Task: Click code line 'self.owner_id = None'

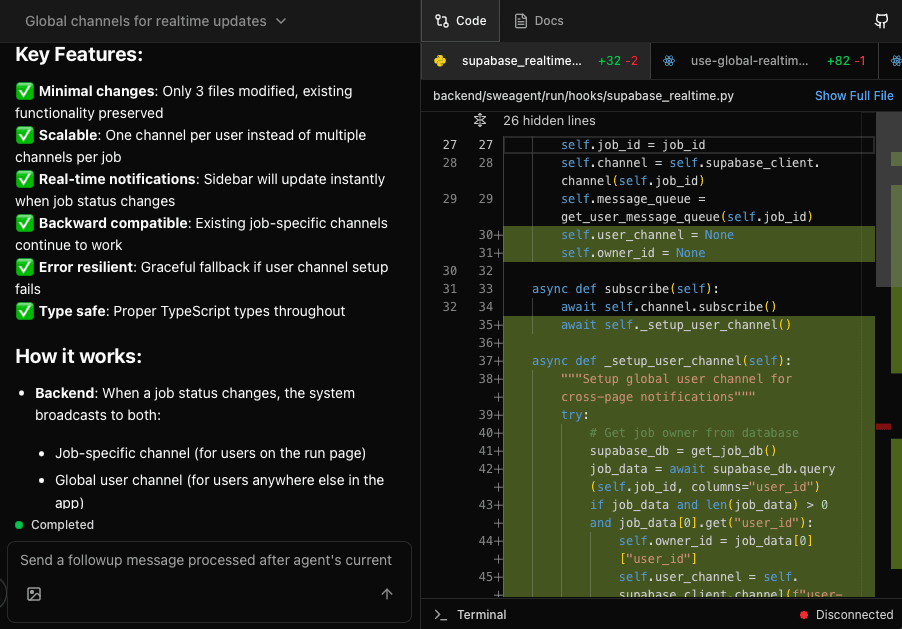Action: [633, 253]
